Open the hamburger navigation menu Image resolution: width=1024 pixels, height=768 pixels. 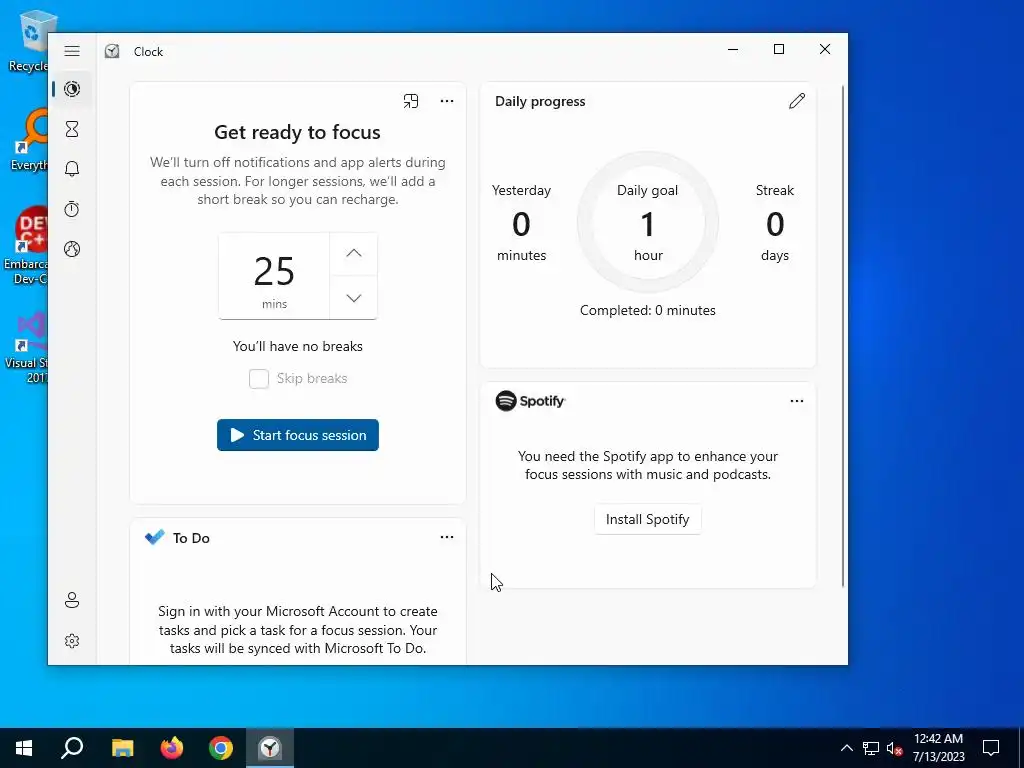click(72, 51)
